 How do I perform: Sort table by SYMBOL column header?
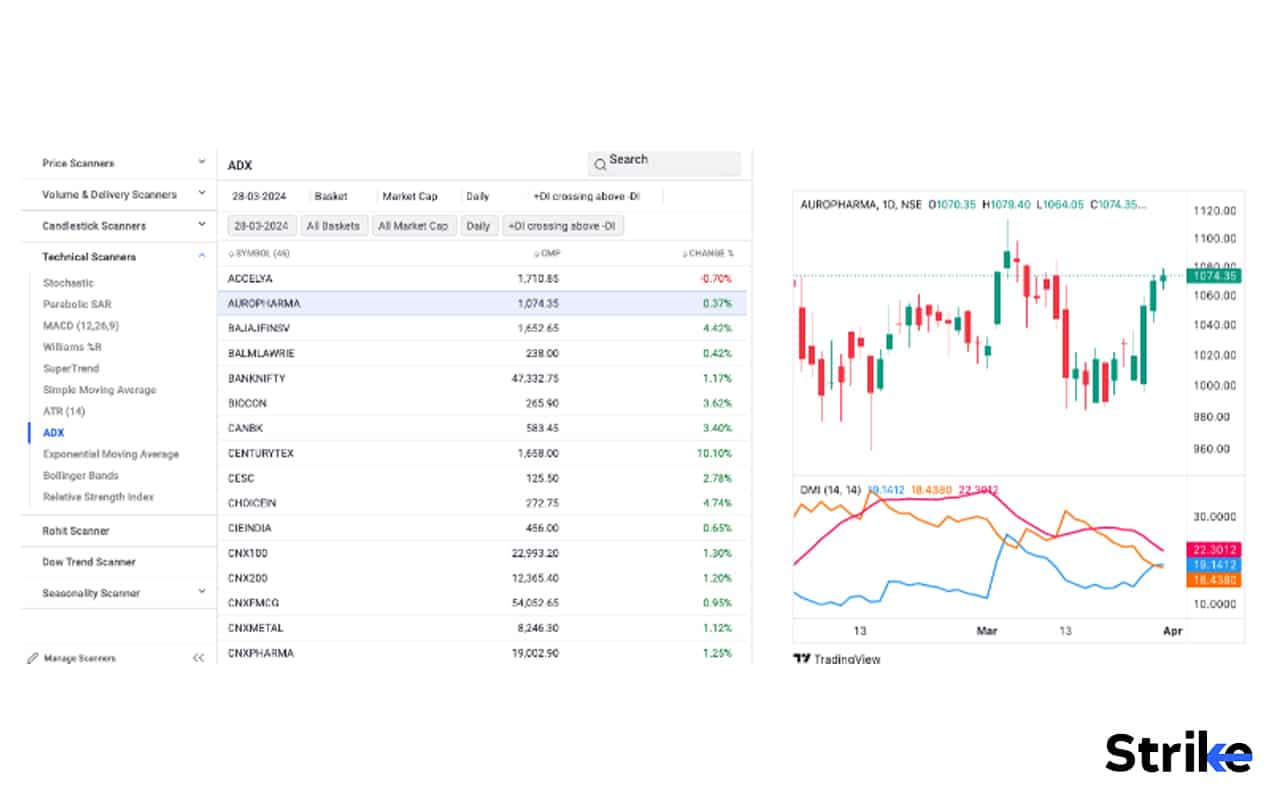[x=259, y=254]
